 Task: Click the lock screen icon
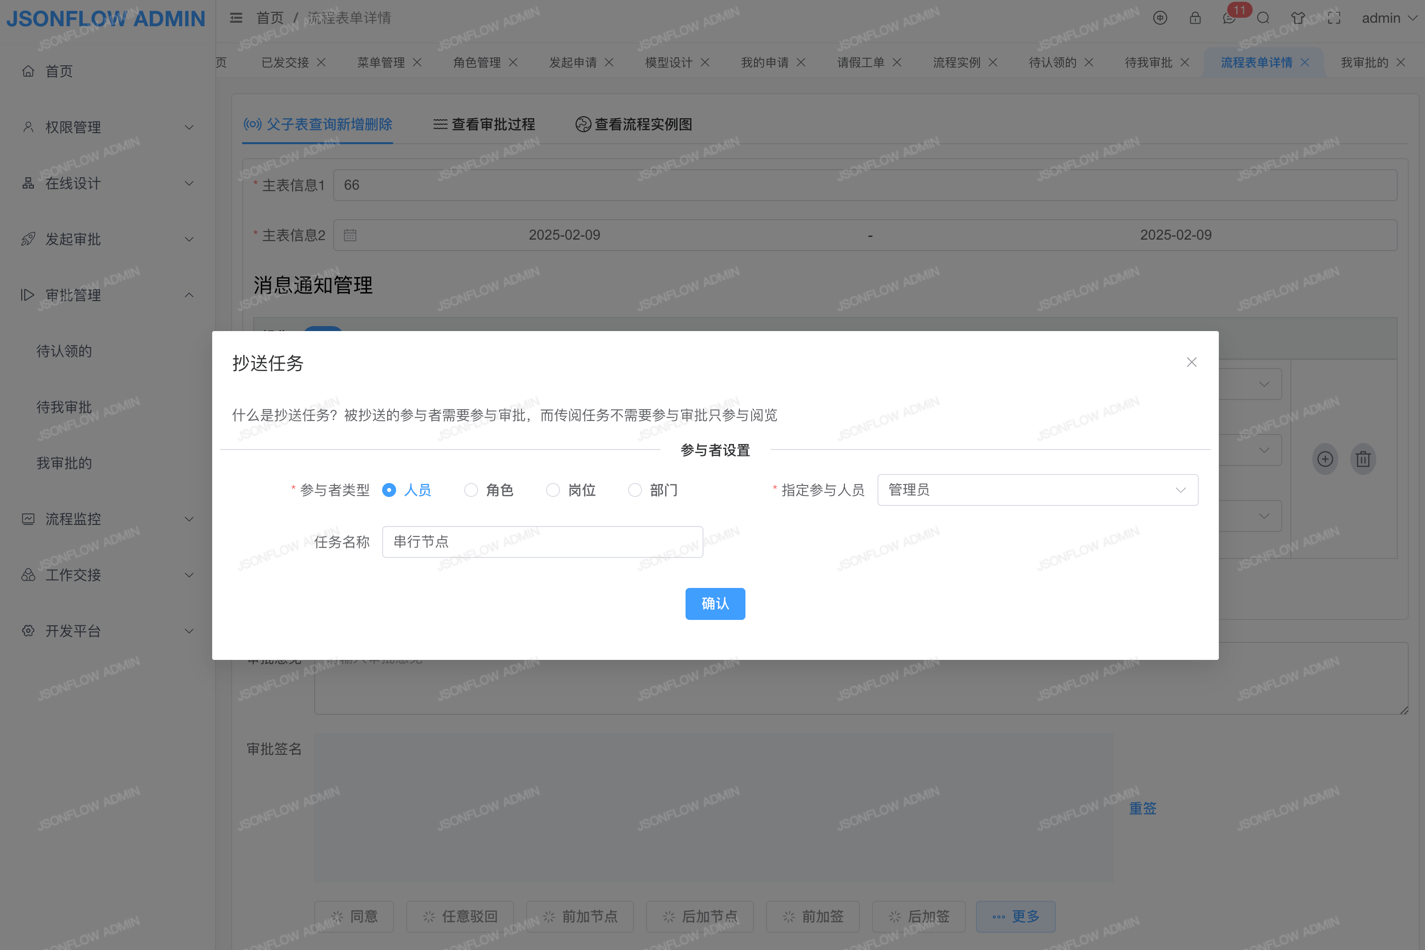(x=1195, y=18)
